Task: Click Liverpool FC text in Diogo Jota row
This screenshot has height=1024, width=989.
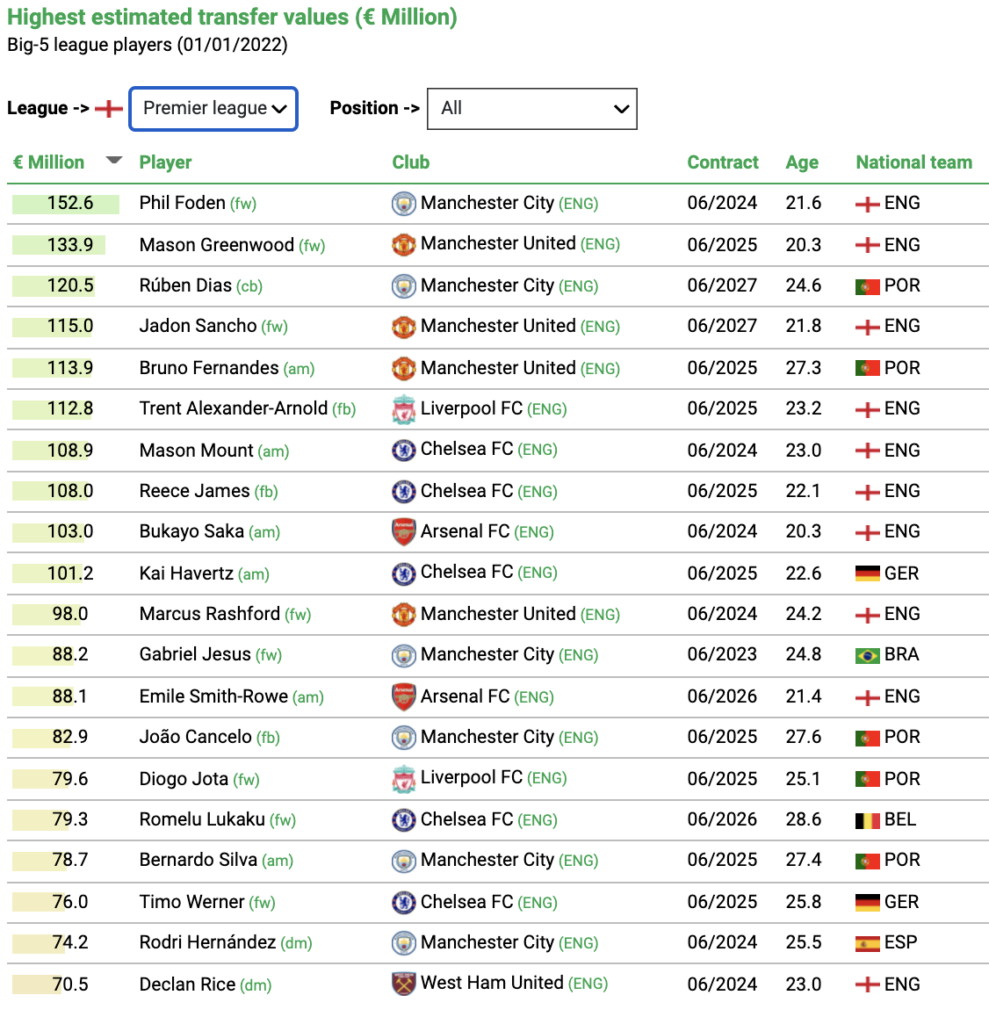Action: [472, 777]
